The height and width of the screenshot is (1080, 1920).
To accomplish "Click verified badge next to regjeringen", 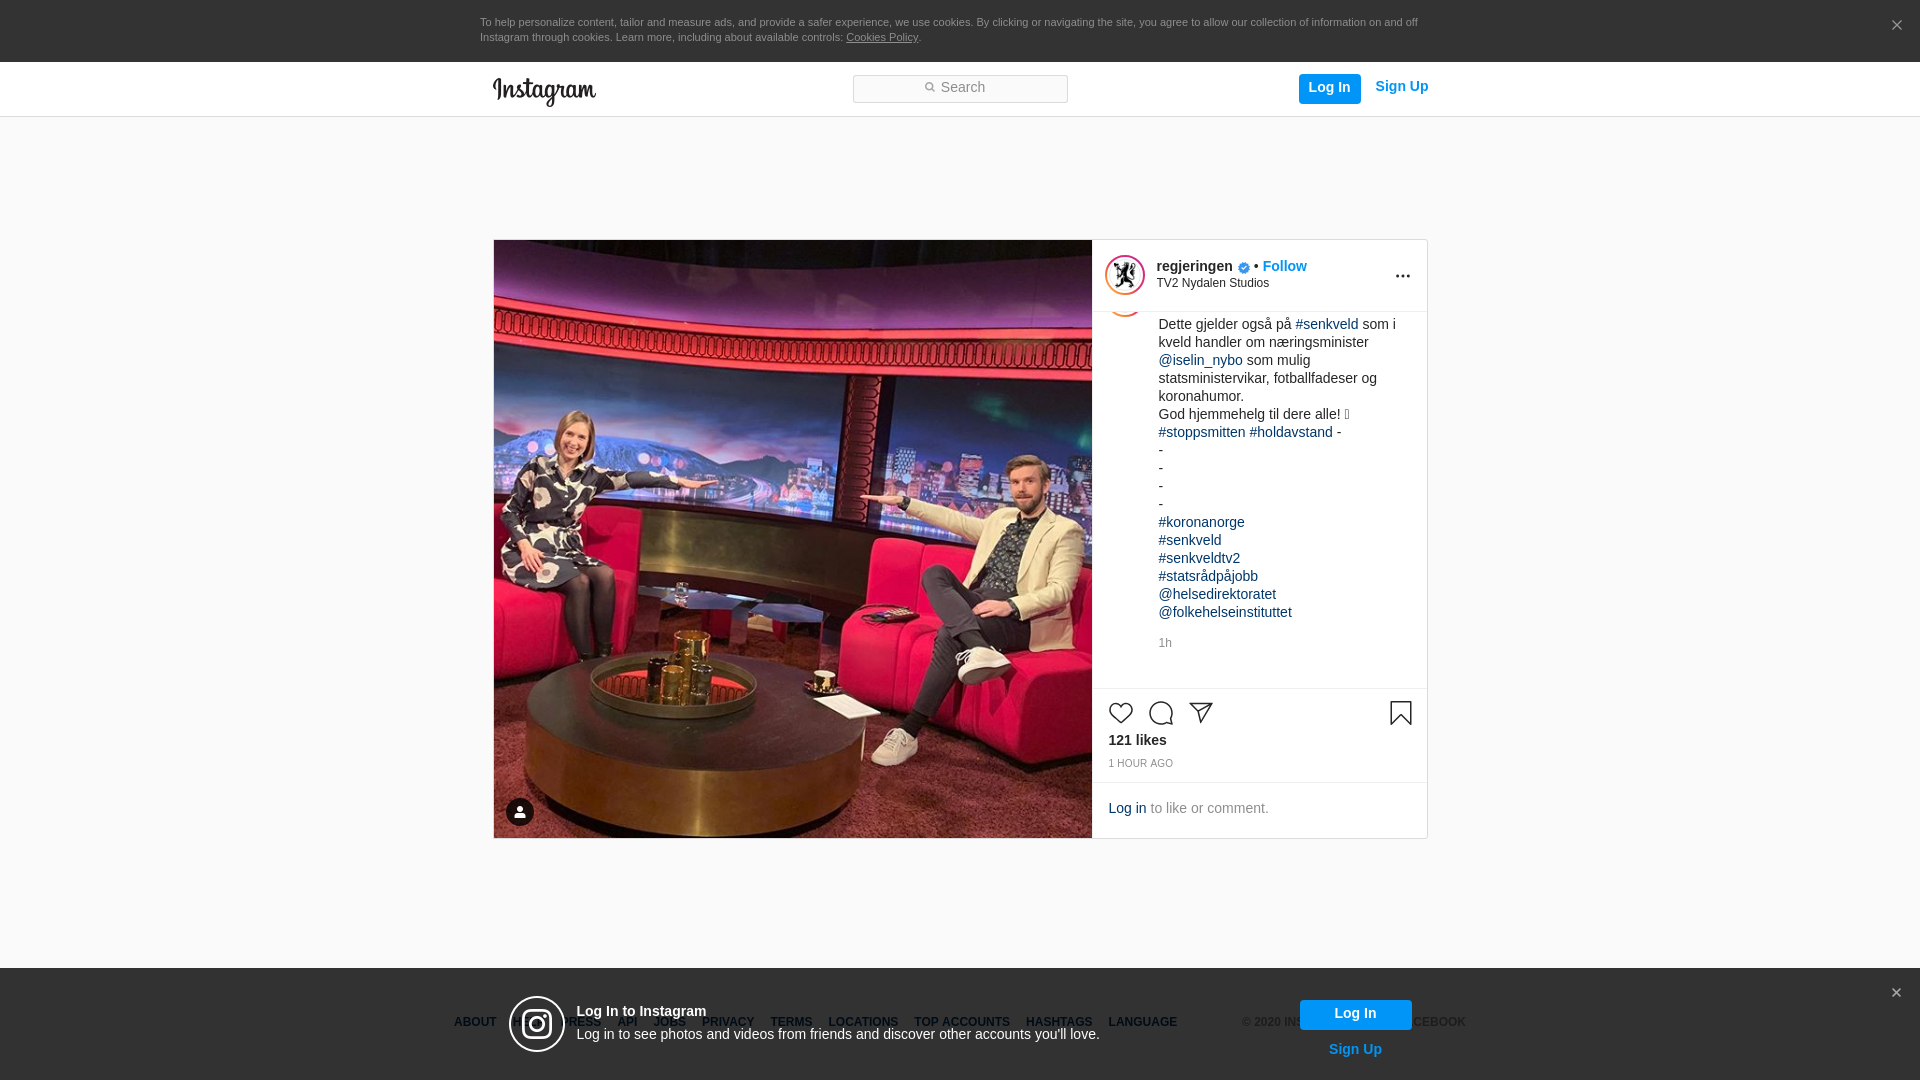I will click(1243, 267).
